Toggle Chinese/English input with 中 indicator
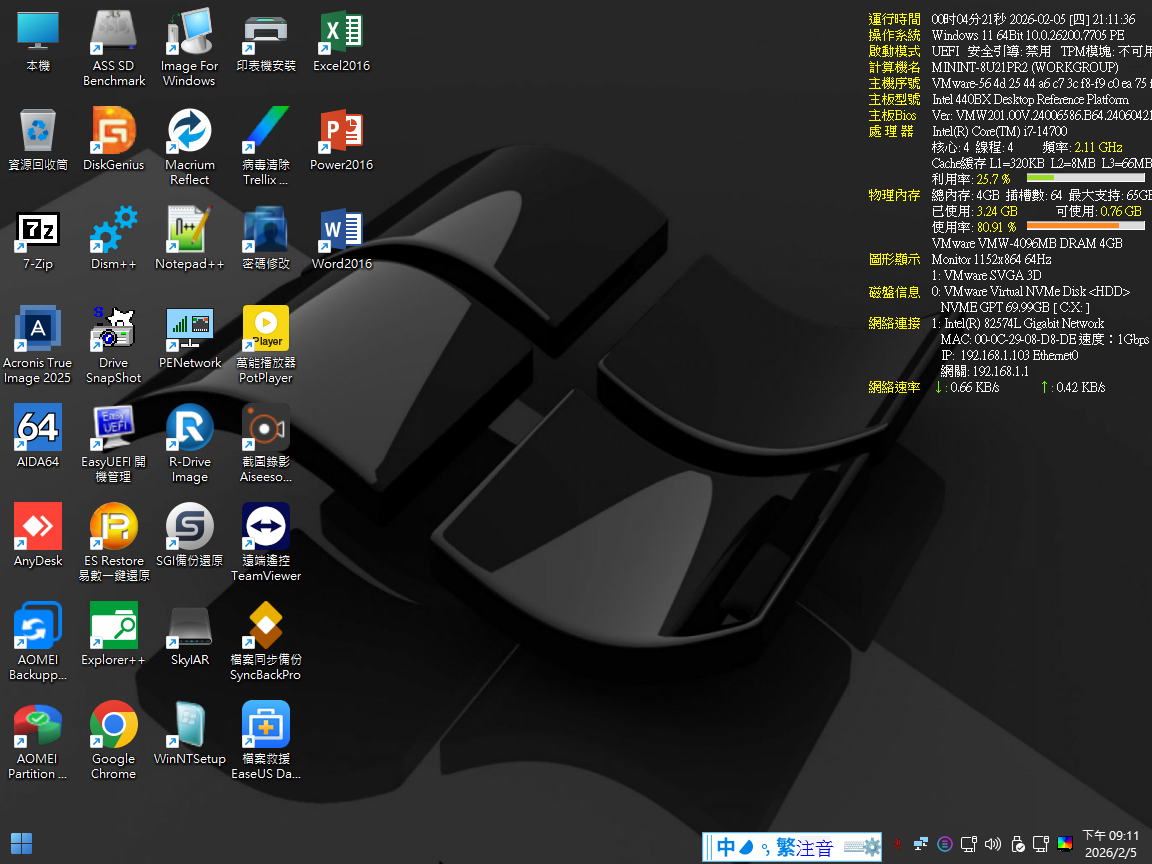 click(x=725, y=847)
